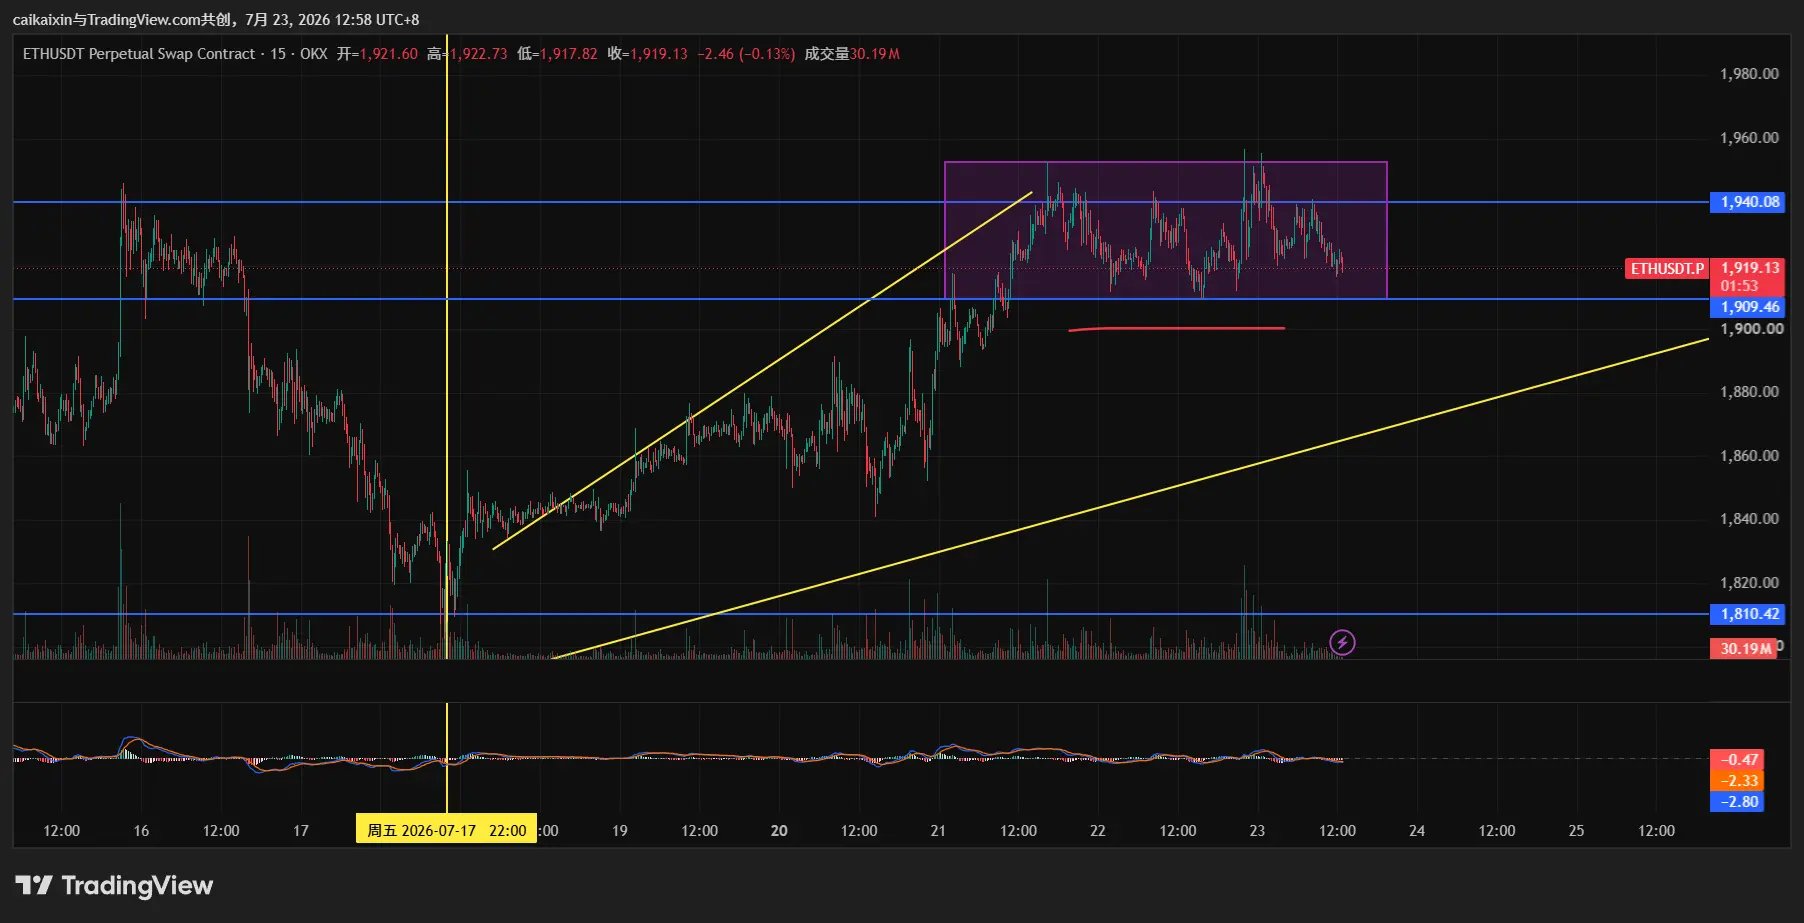Click the 1,940.08 blue price label

tap(1749, 202)
